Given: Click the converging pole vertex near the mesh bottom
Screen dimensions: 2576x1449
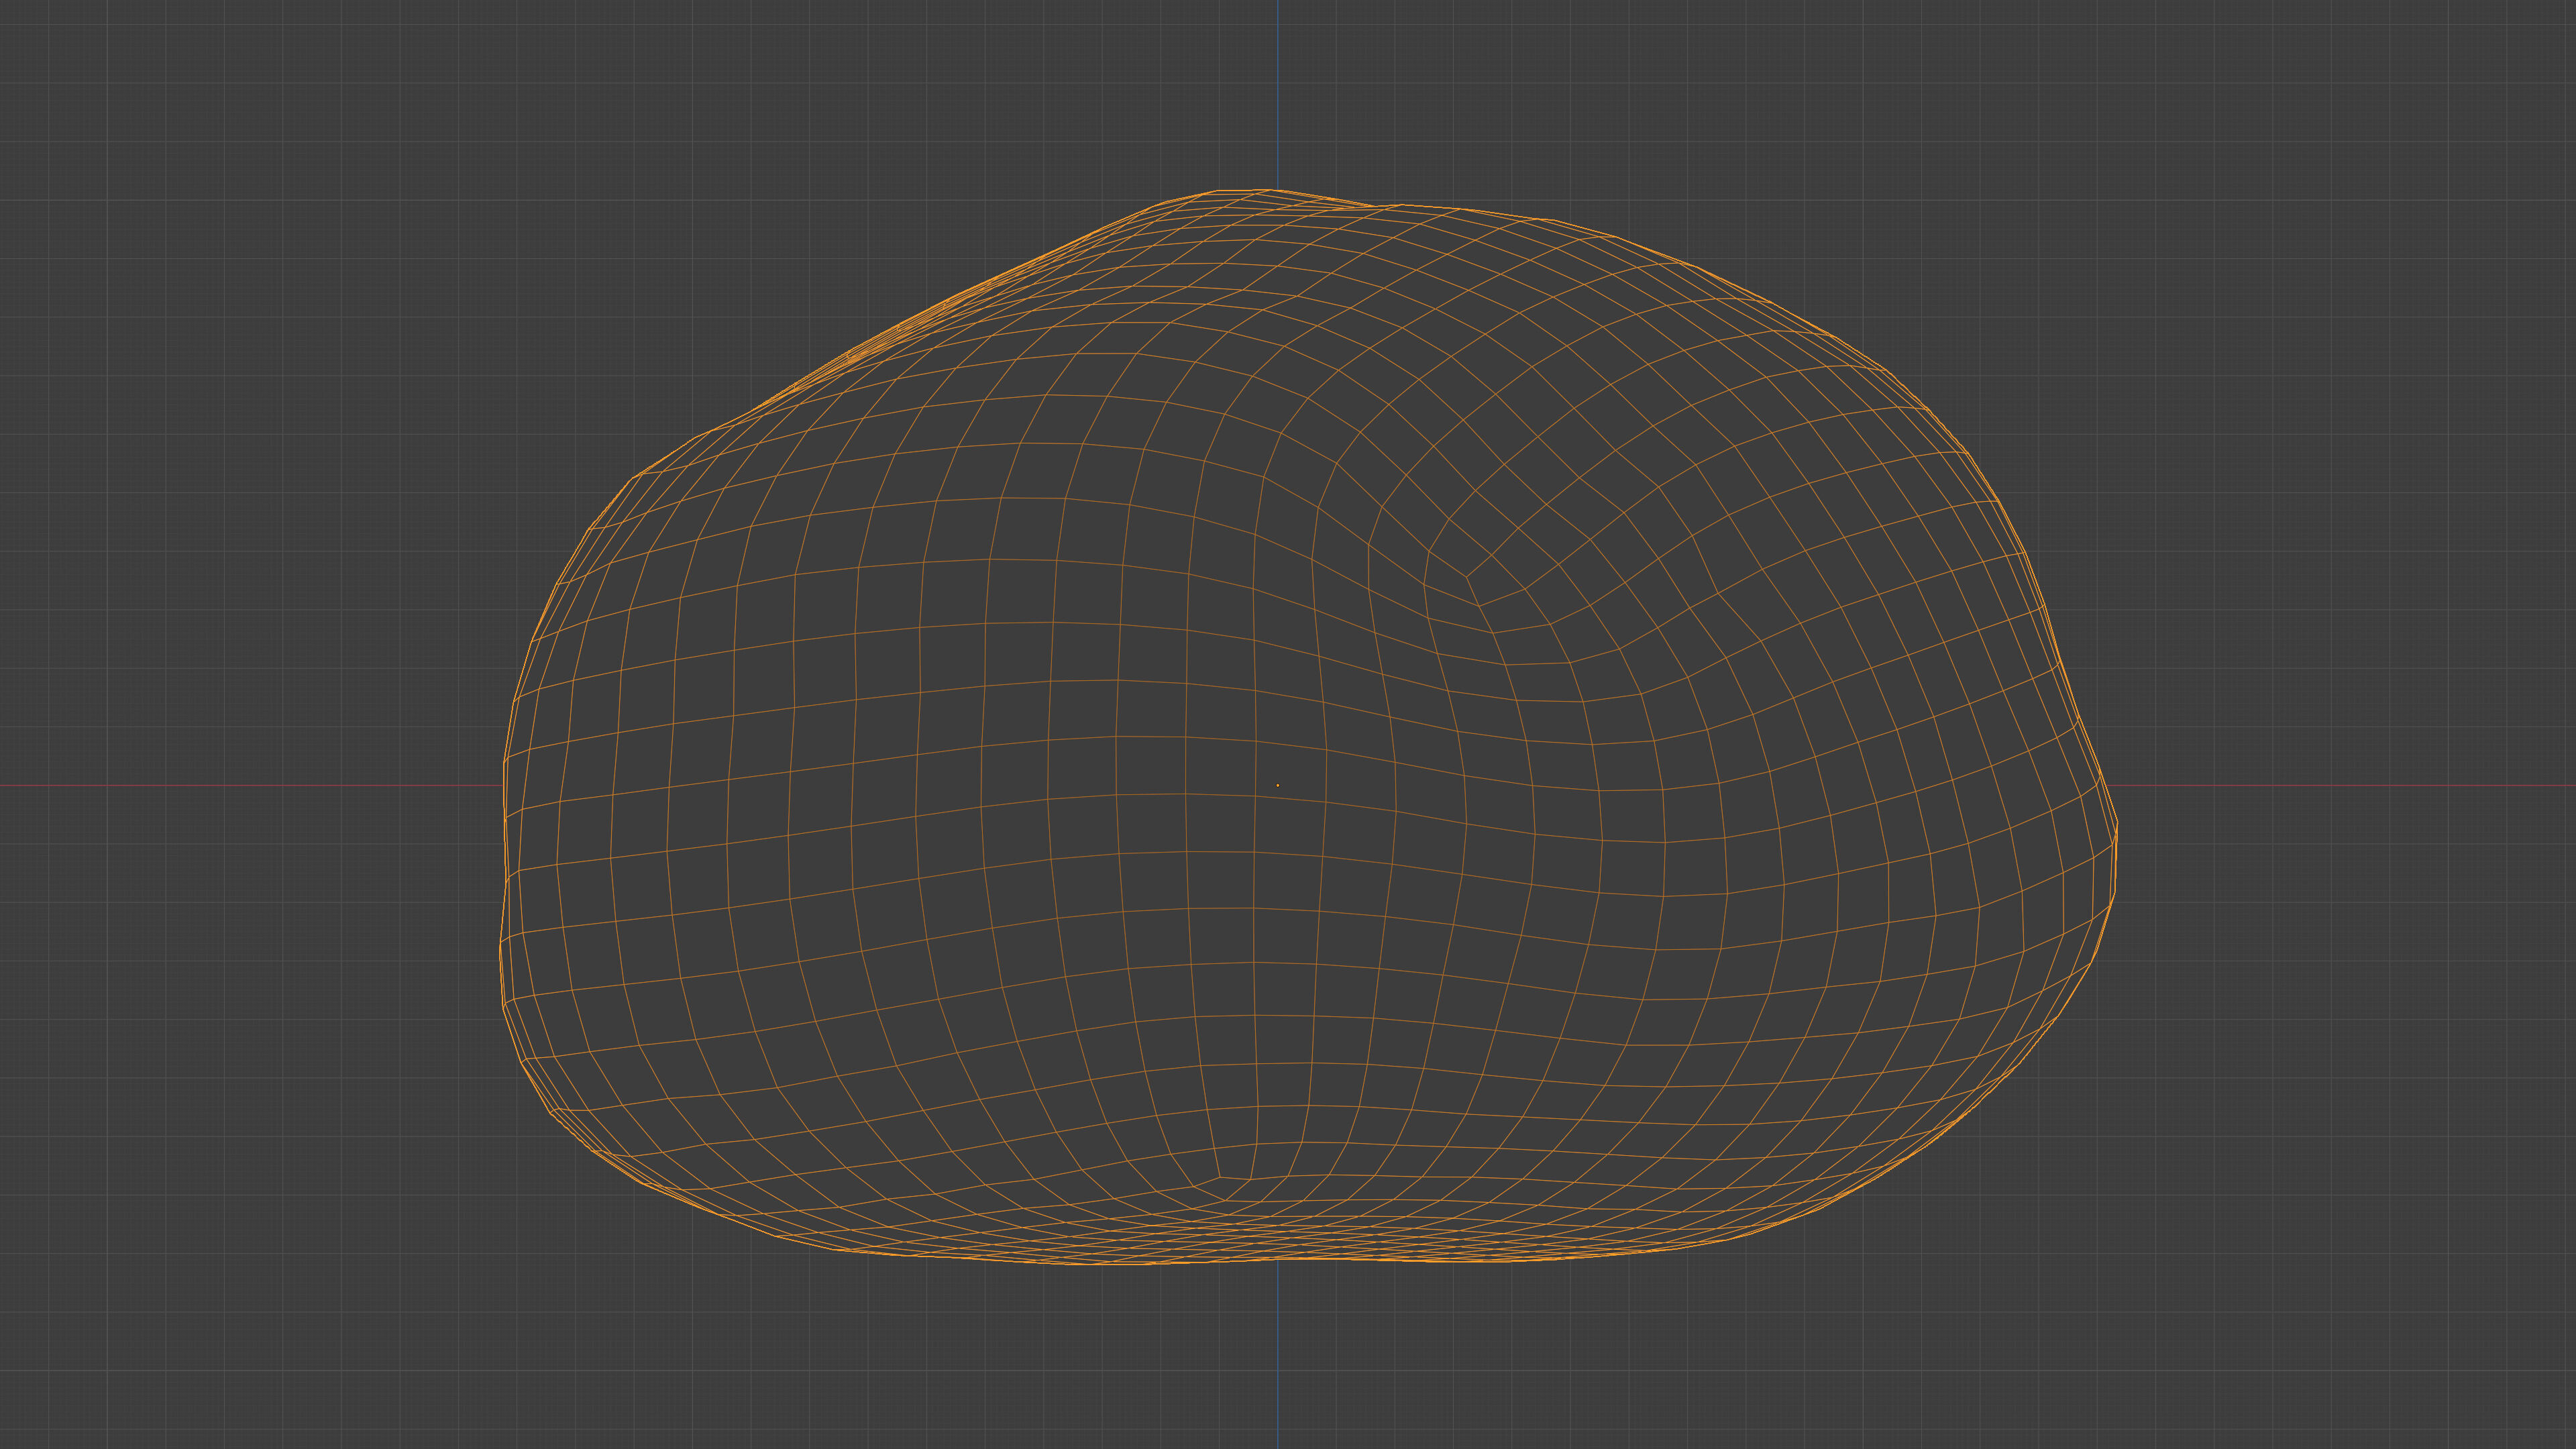Looking at the screenshot, I should 1220,1177.
